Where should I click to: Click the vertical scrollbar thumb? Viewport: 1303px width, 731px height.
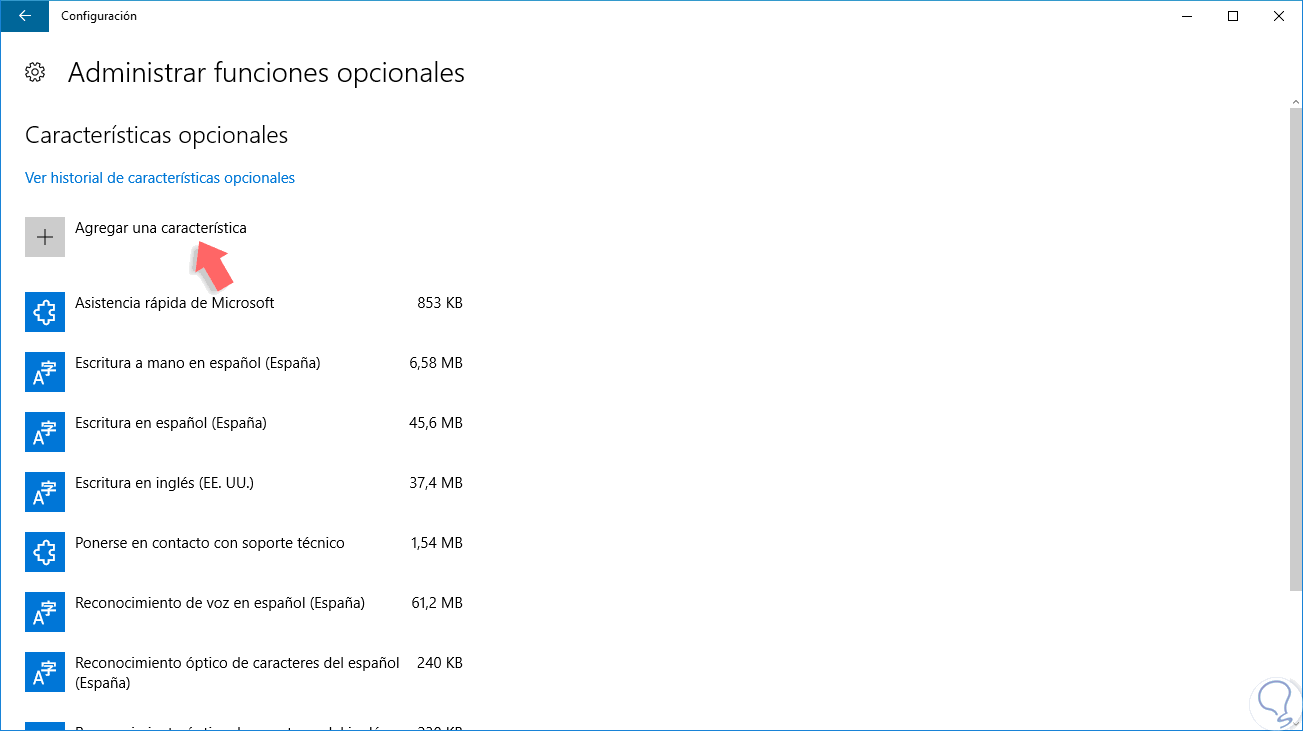1295,350
